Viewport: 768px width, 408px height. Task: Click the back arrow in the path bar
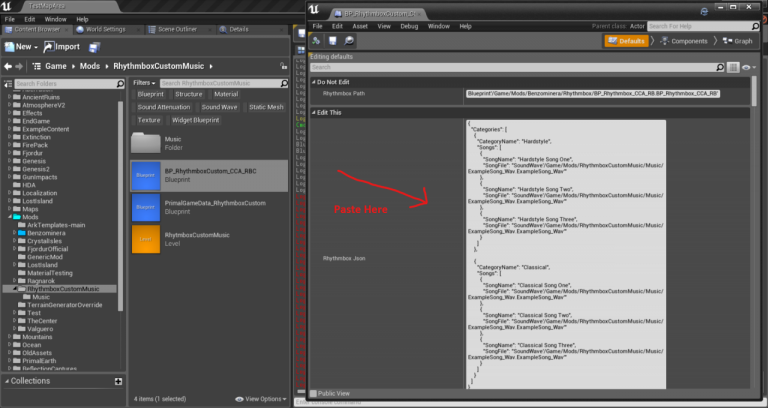[9, 64]
